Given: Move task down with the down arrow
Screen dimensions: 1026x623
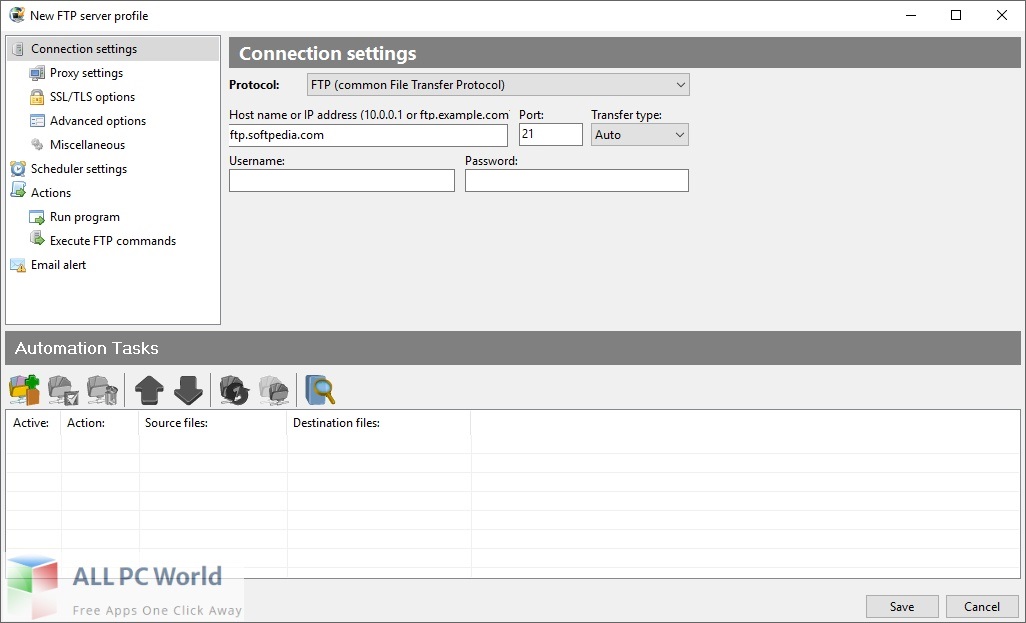Looking at the screenshot, I should pos(188,390).
